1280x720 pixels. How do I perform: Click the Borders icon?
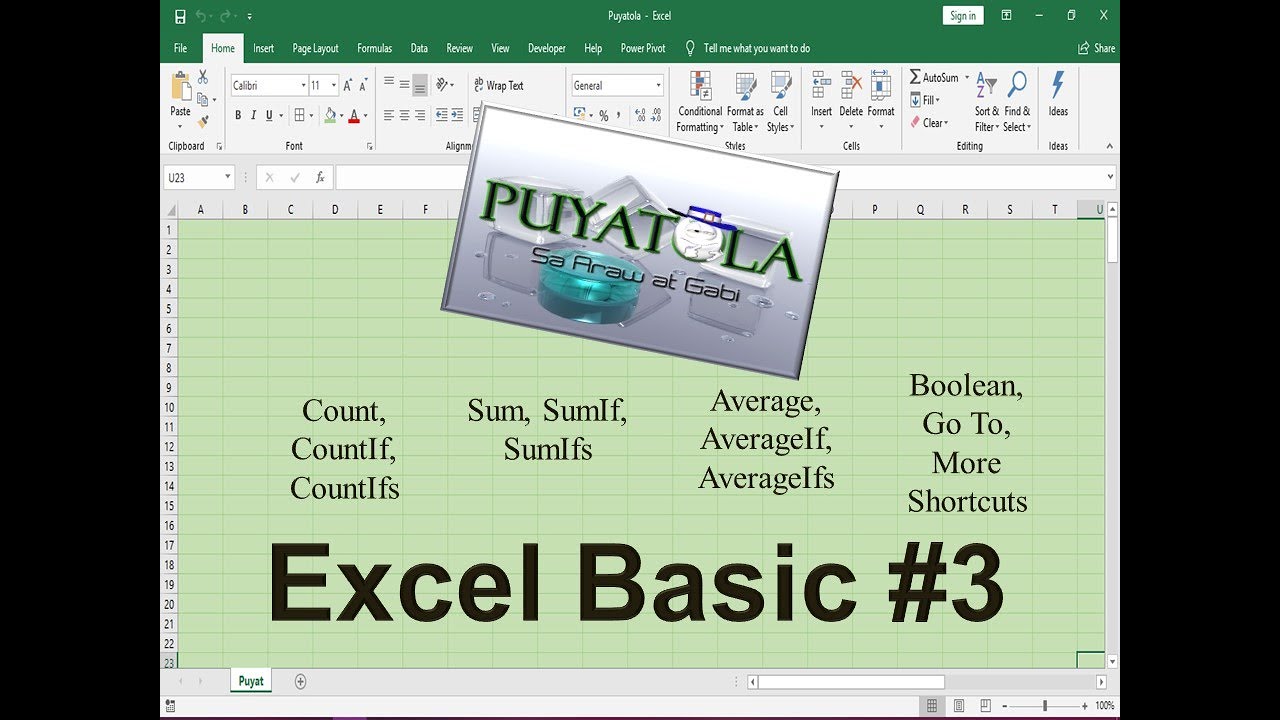click(x=298, y=115)
